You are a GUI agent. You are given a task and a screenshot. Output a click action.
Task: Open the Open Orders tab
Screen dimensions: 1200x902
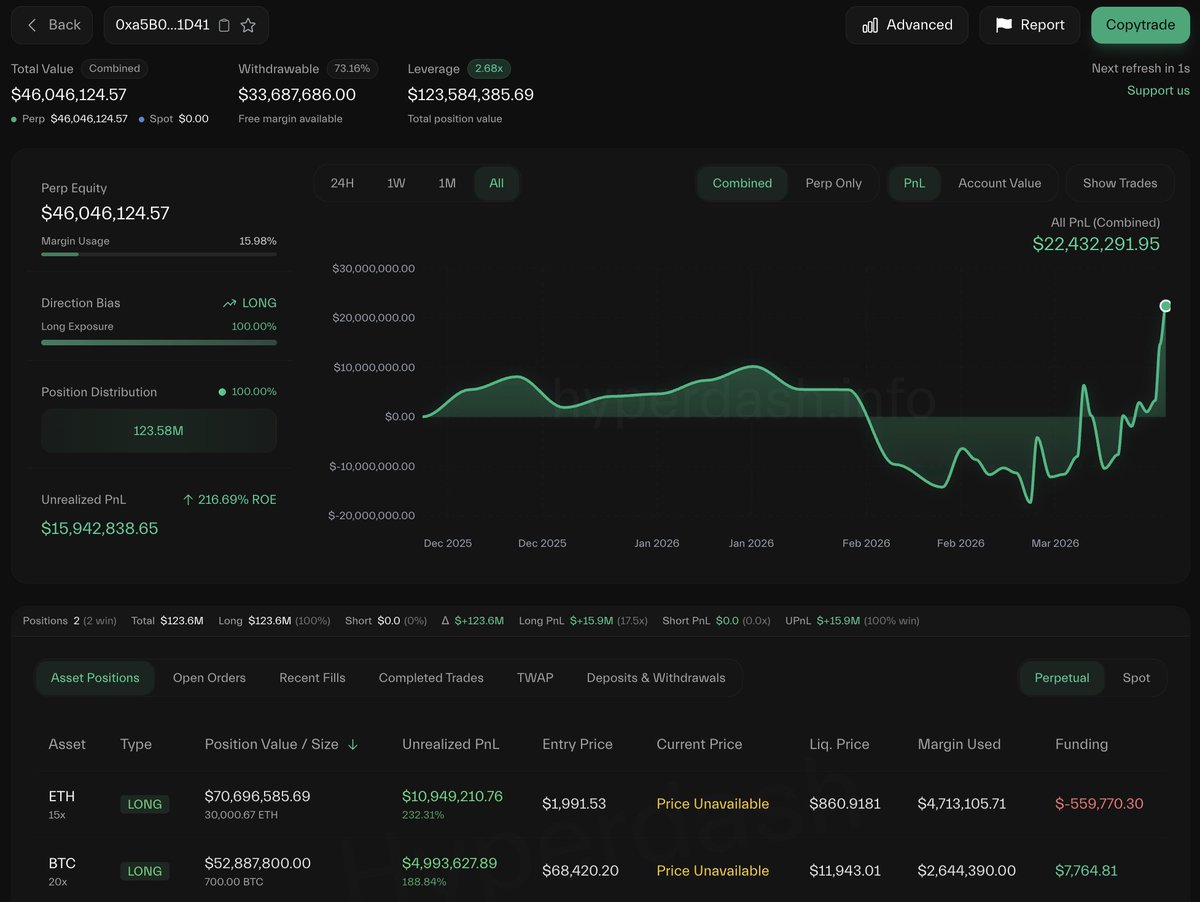(x=209, y=677)
